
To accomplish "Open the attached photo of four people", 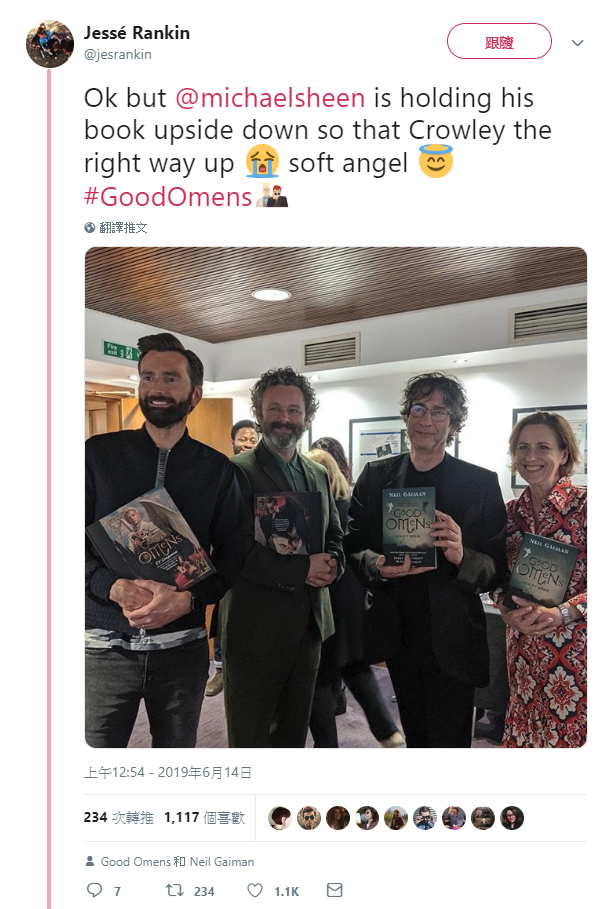I will pyautogui.click(x=336, y=497).
